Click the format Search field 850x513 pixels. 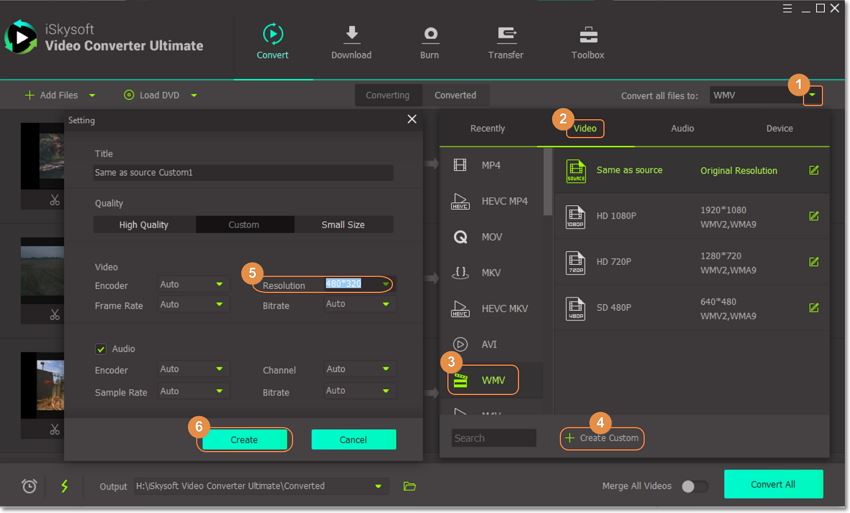[494, 438]
